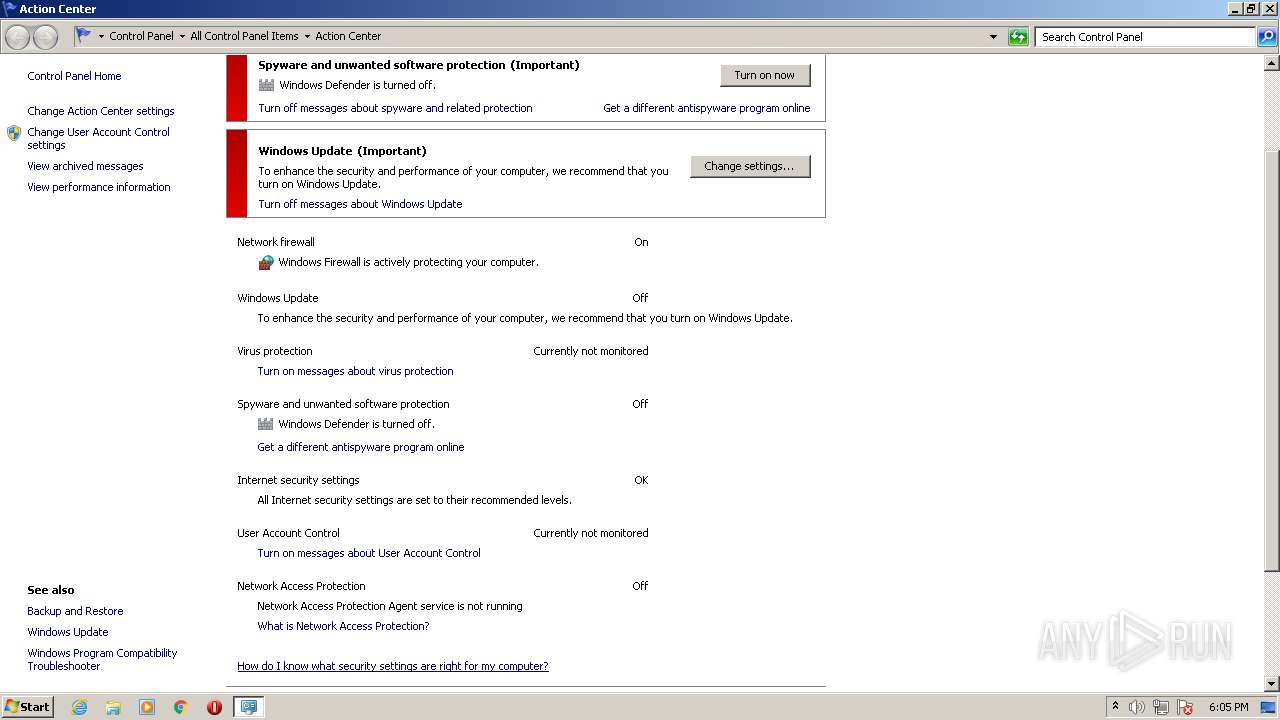Click the volume speaker tray icon
This screenshot has width=1280, height=720.
(x=1137, y=707)
